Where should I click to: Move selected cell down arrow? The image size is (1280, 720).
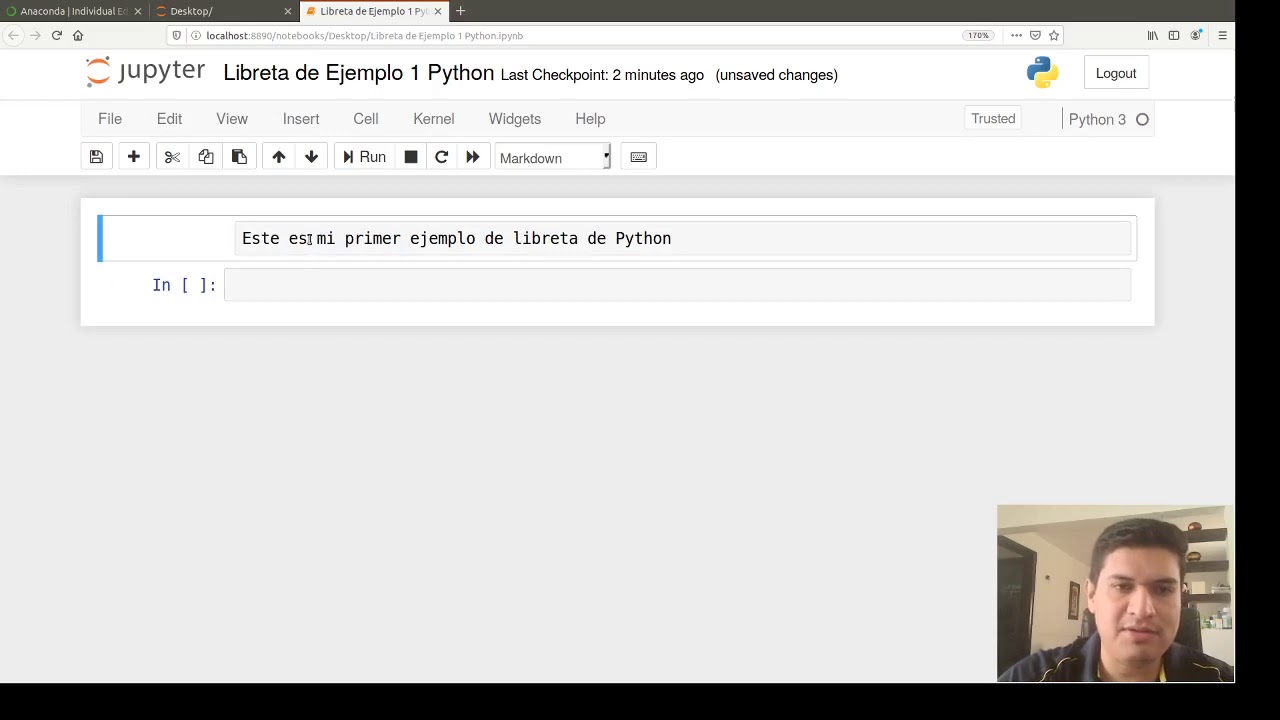311,157
